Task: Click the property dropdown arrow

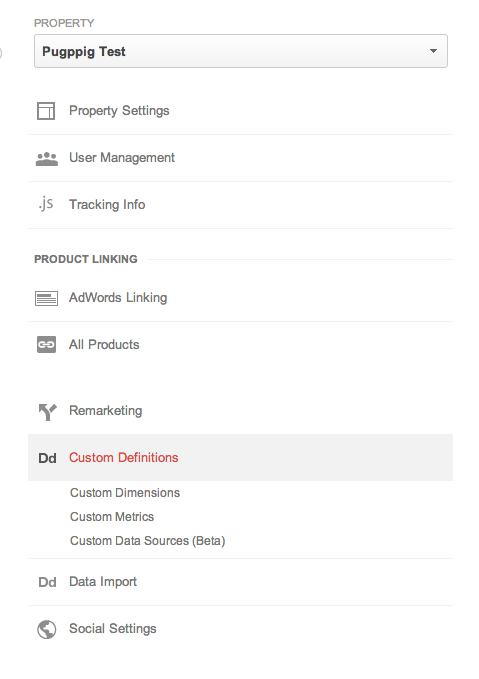Action: pyautogui.click(x=433, y=51)
